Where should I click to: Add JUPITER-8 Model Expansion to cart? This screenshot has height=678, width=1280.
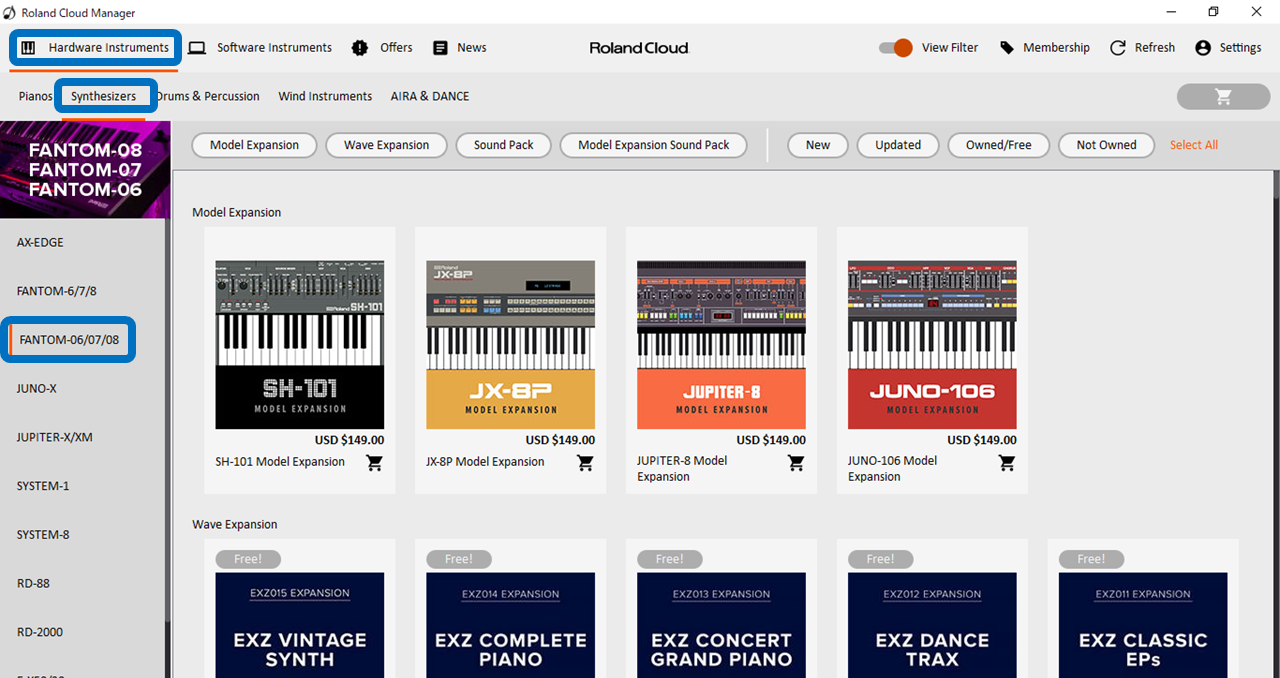pyautogui.click(x=796, y=463)
